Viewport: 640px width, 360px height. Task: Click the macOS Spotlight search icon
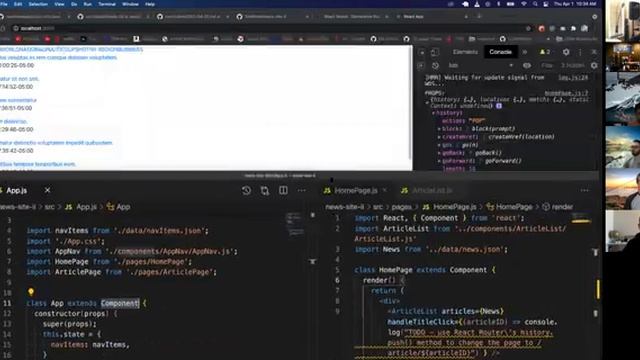535,4
